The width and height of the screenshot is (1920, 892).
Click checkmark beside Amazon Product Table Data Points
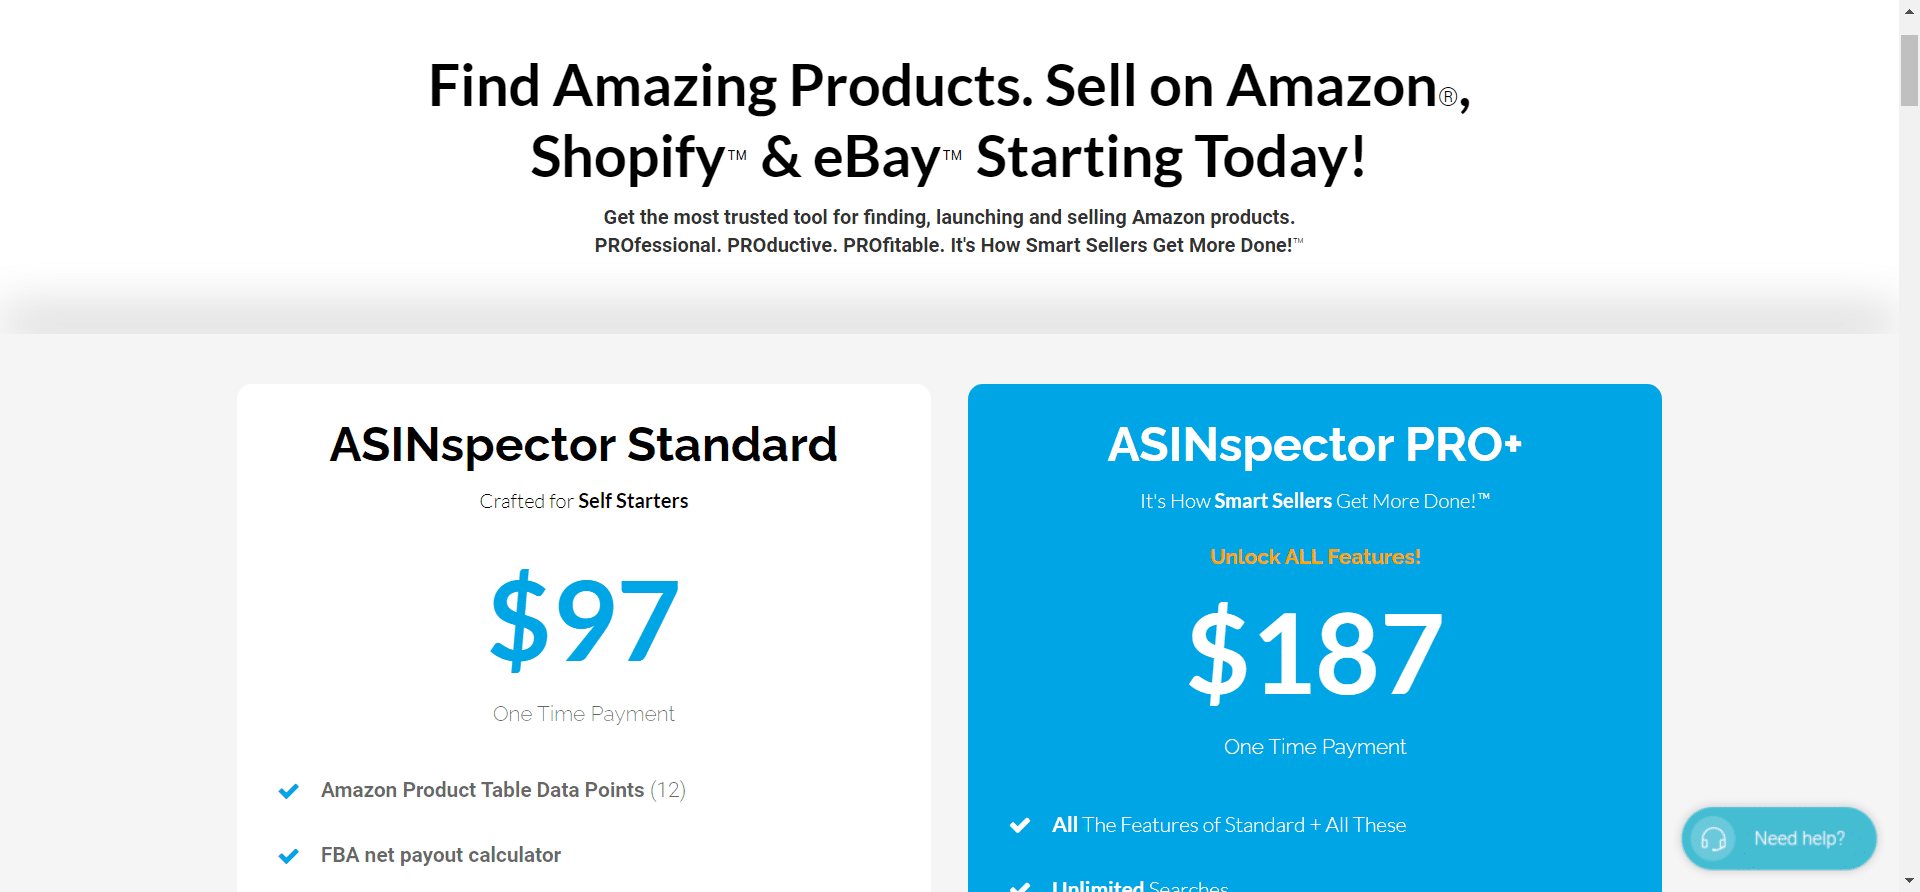point(289,791)
